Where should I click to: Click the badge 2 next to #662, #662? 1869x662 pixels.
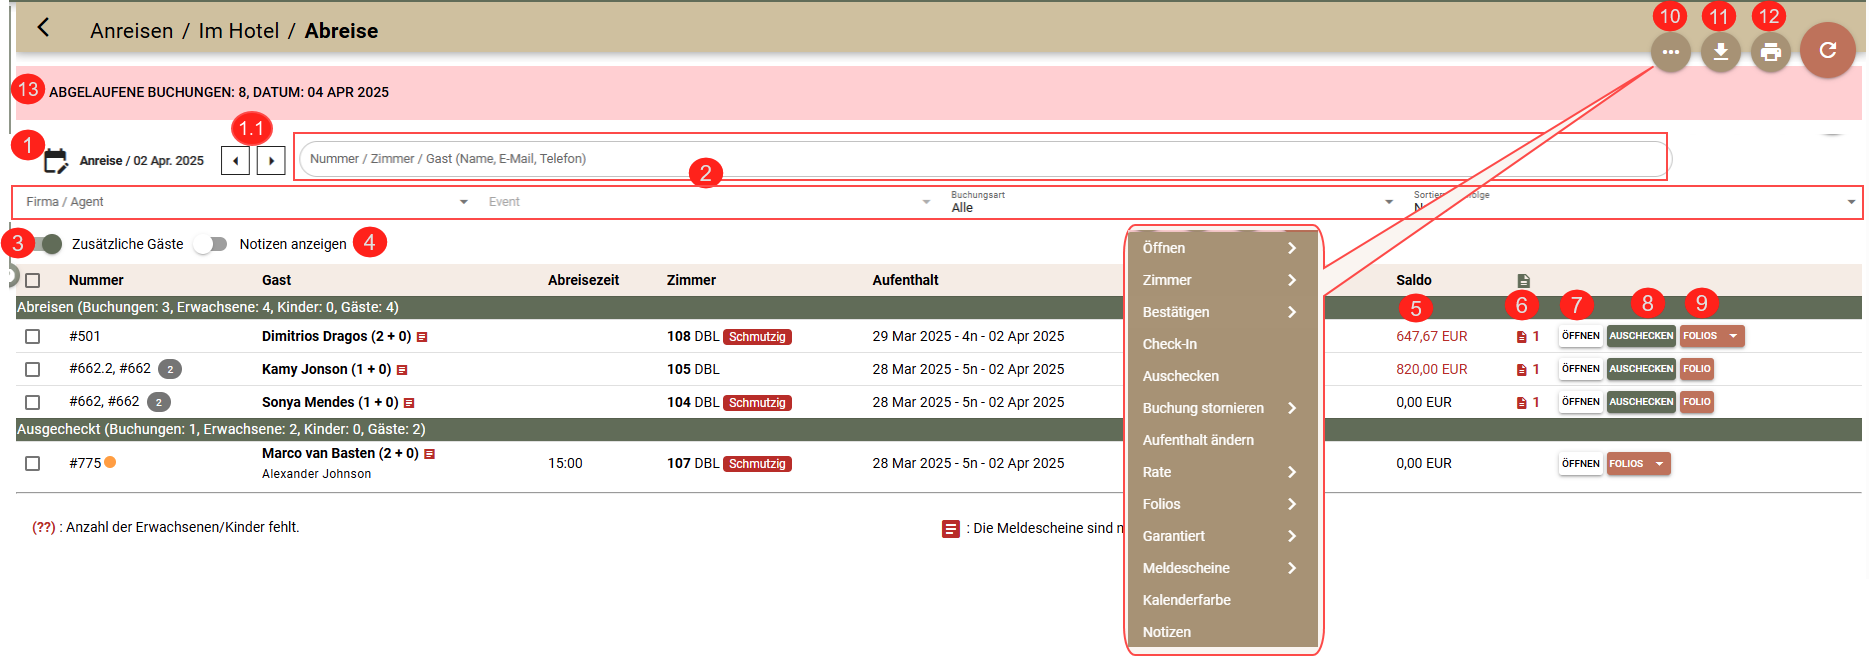tap(159, 402)
